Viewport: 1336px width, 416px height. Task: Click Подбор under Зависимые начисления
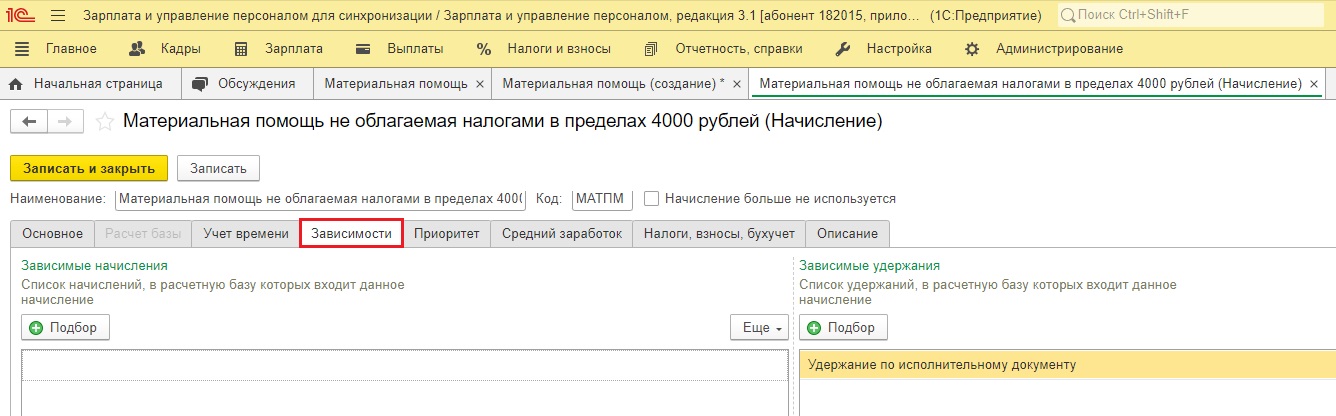65,327
